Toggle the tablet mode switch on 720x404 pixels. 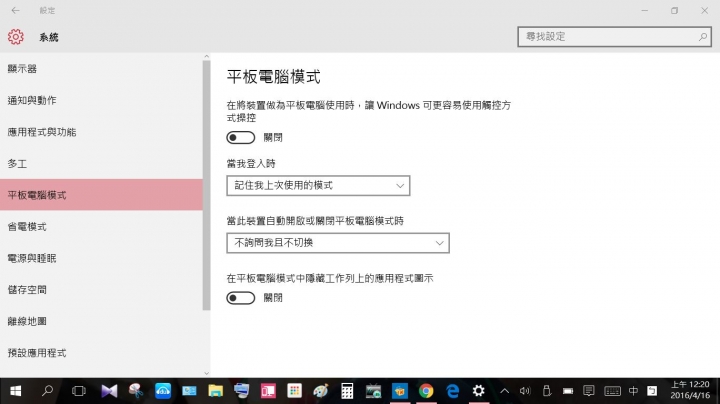click(x=241, y=137)
